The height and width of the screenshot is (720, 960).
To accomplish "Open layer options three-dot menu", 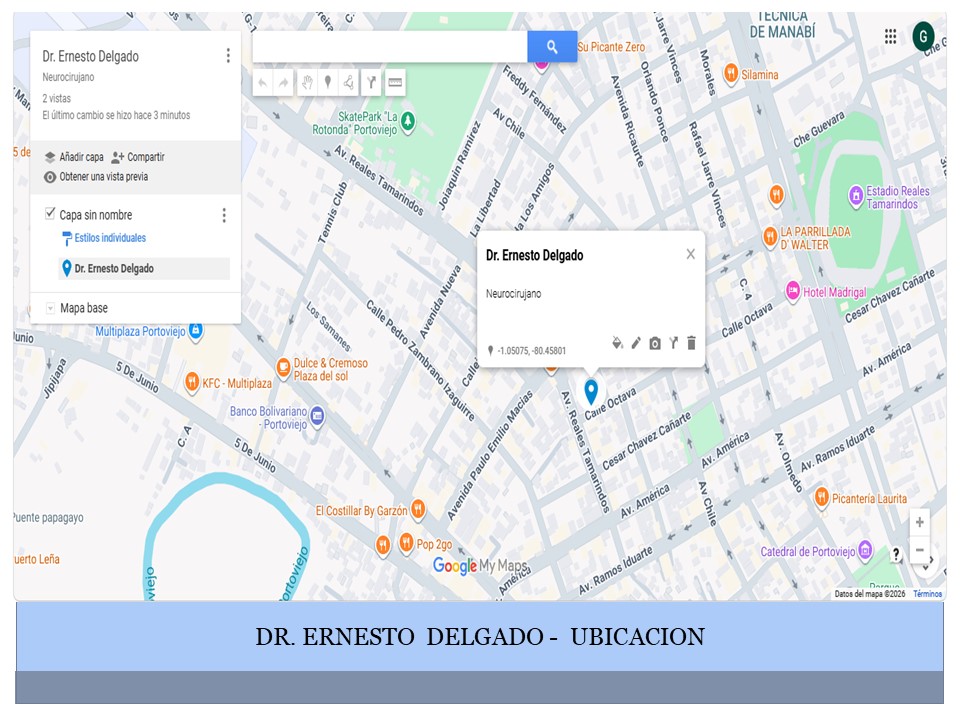I will [224, 215].
